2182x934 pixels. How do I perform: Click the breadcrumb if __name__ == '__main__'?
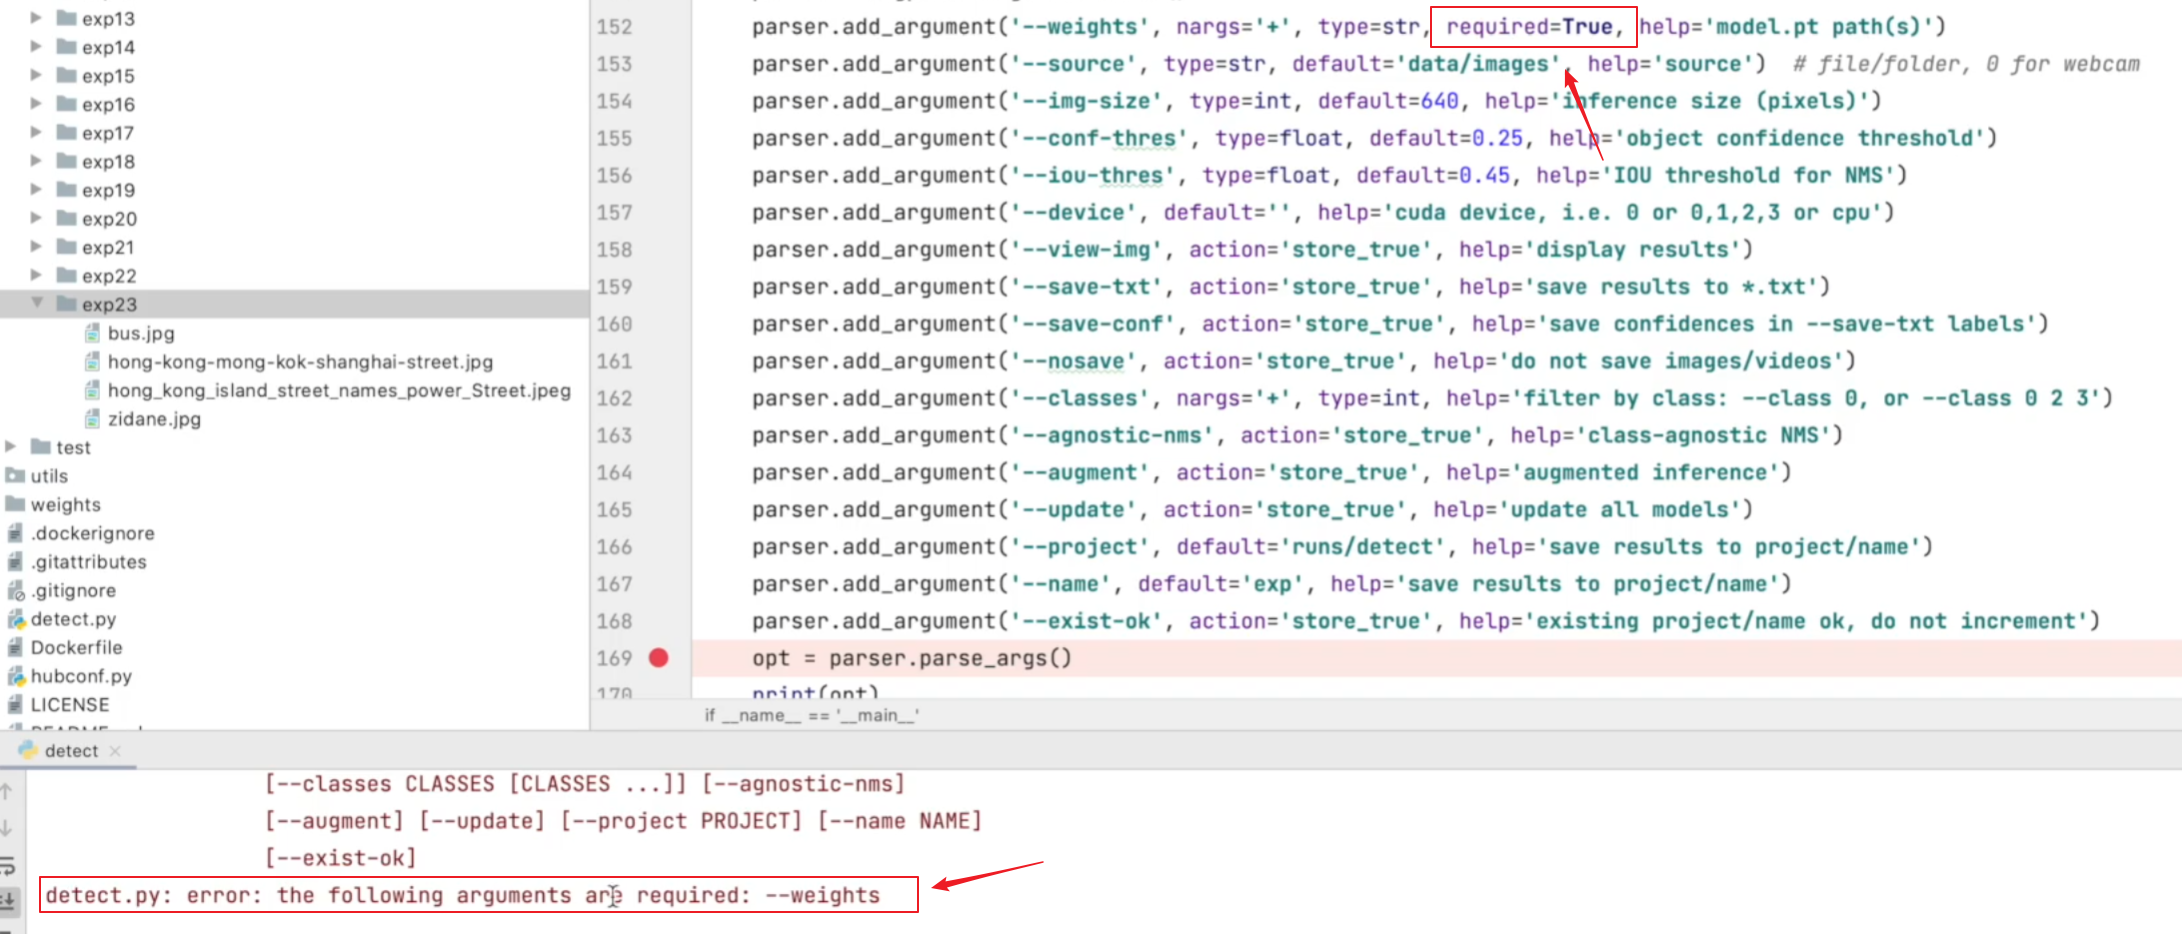click(812, 715)
